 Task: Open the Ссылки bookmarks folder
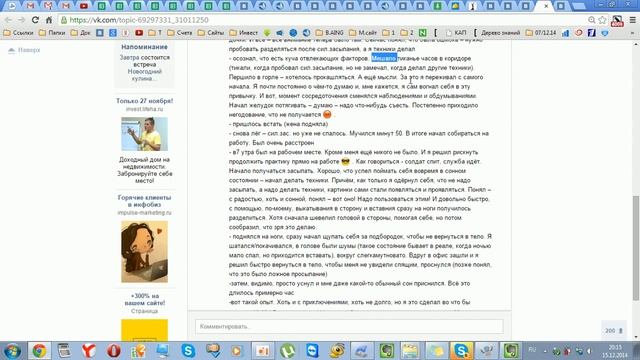tap(19, 33)
